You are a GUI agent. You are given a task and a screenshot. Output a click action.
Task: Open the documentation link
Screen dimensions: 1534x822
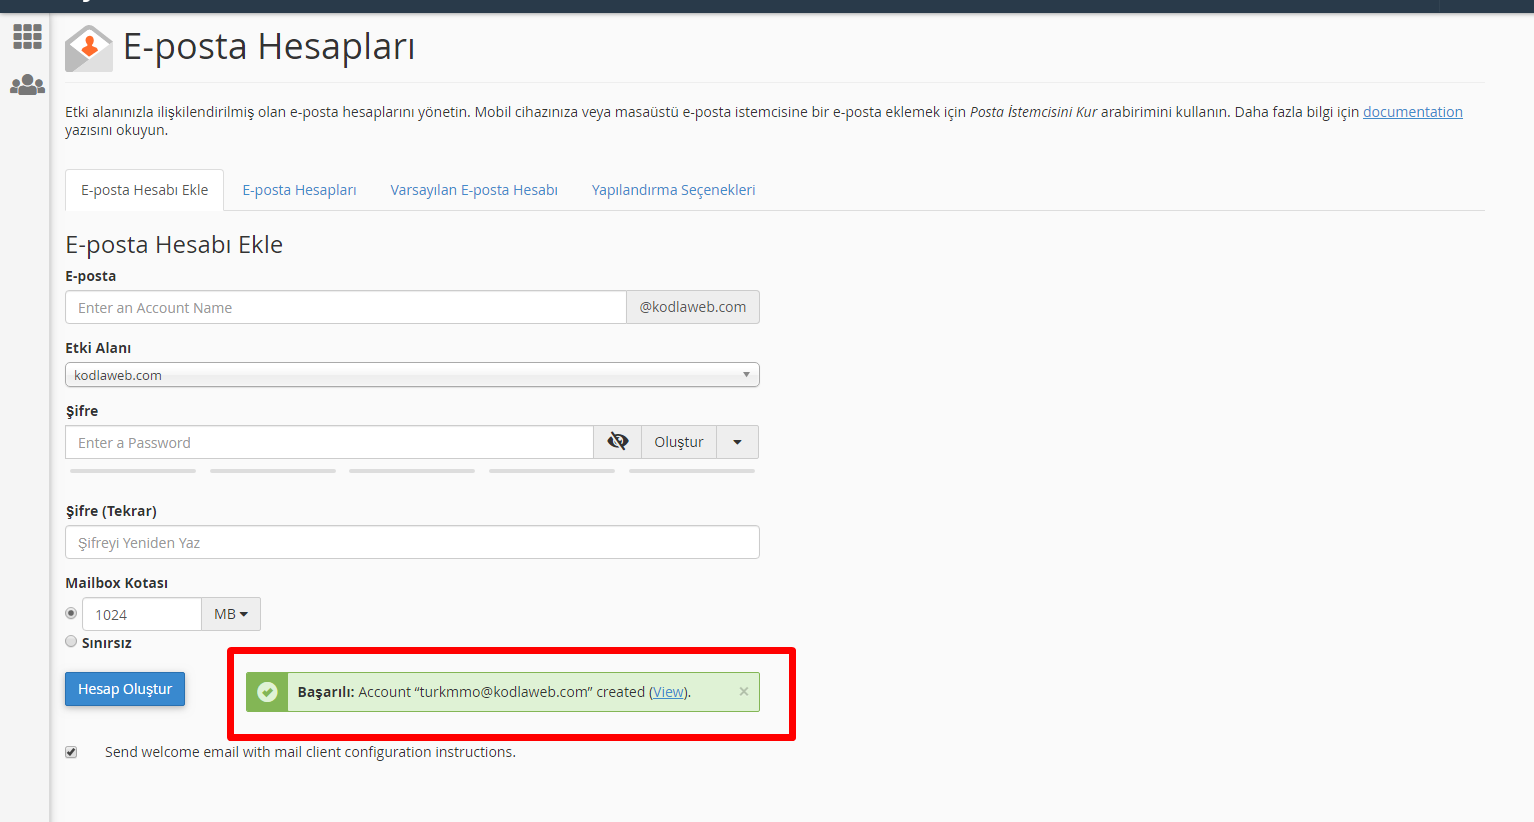point(1412,112)
